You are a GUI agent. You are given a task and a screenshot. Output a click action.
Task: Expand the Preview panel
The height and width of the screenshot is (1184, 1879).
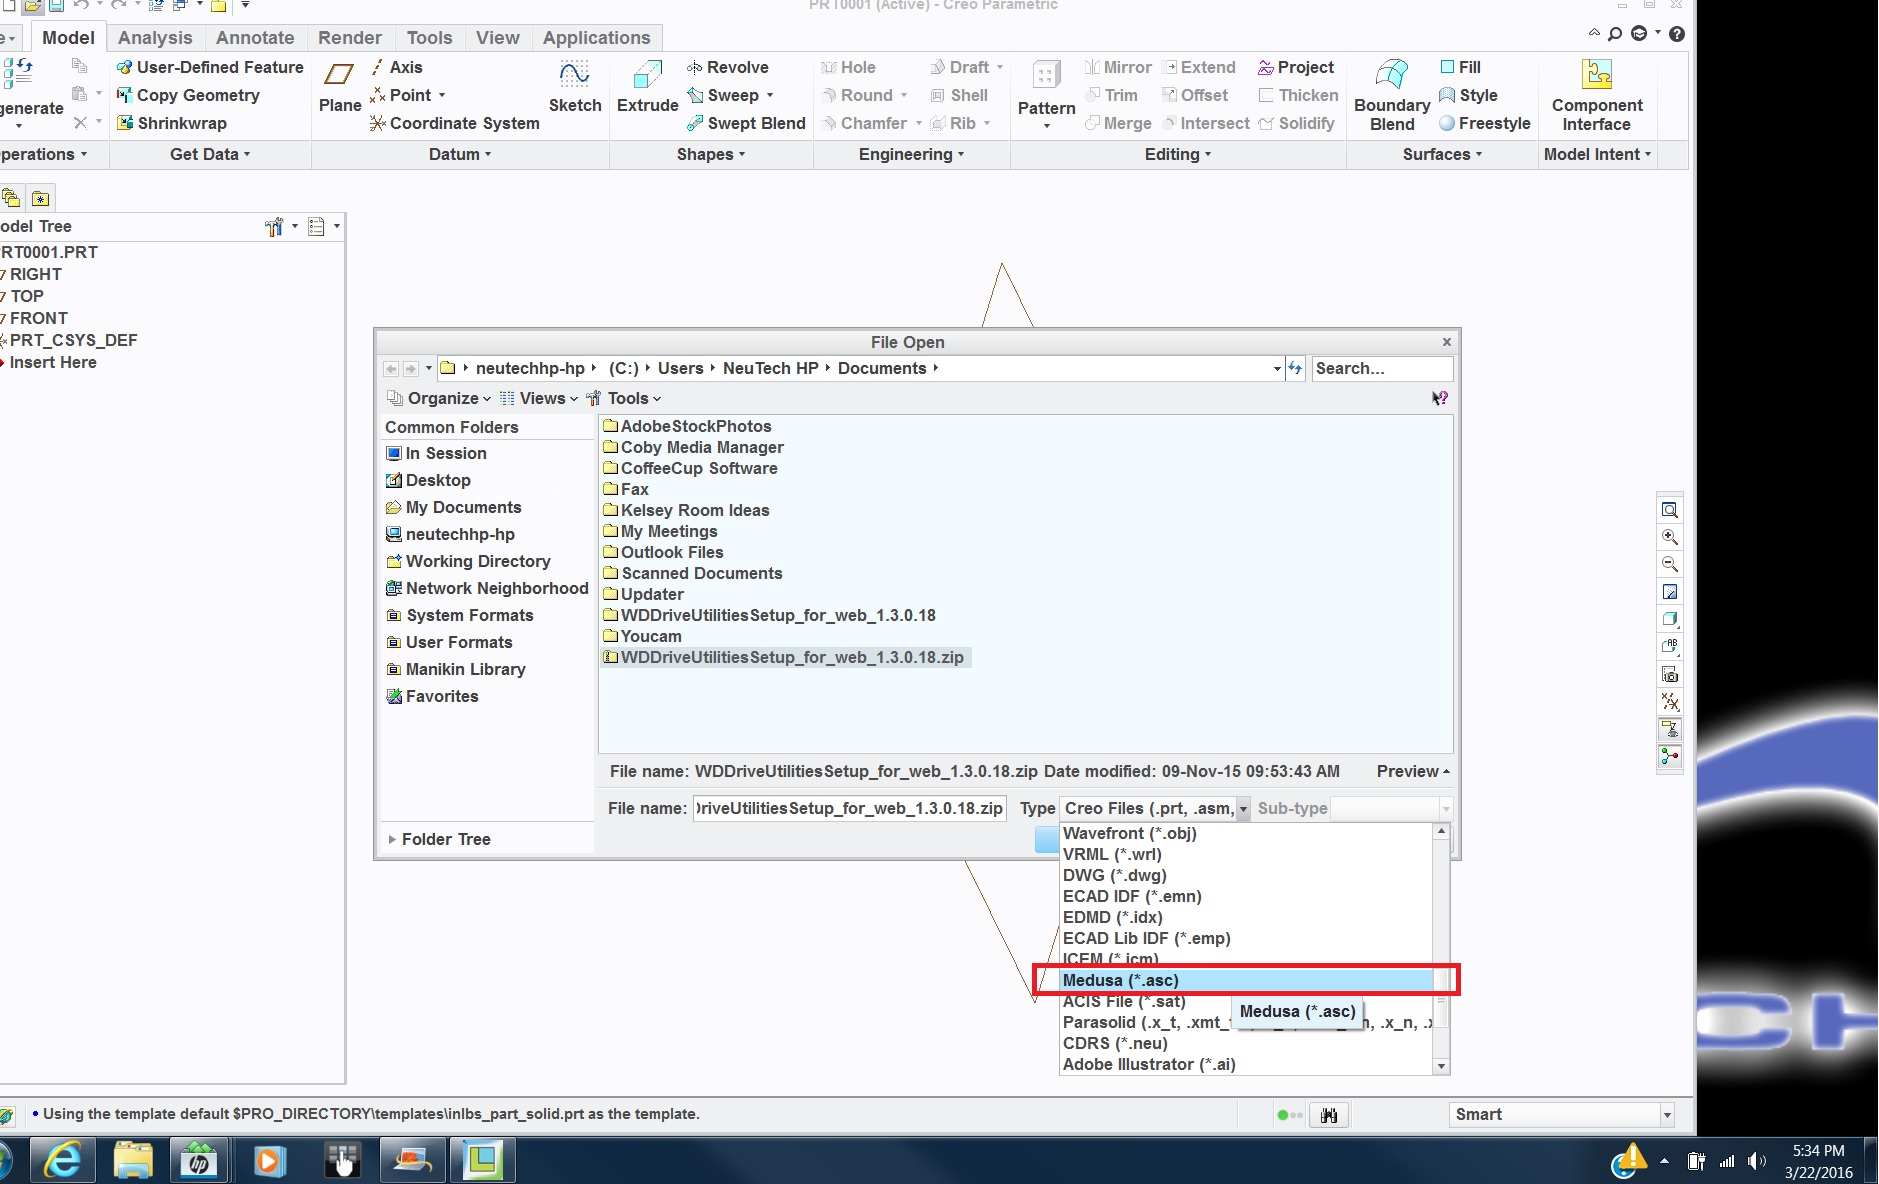click(x=1413, y=771)
